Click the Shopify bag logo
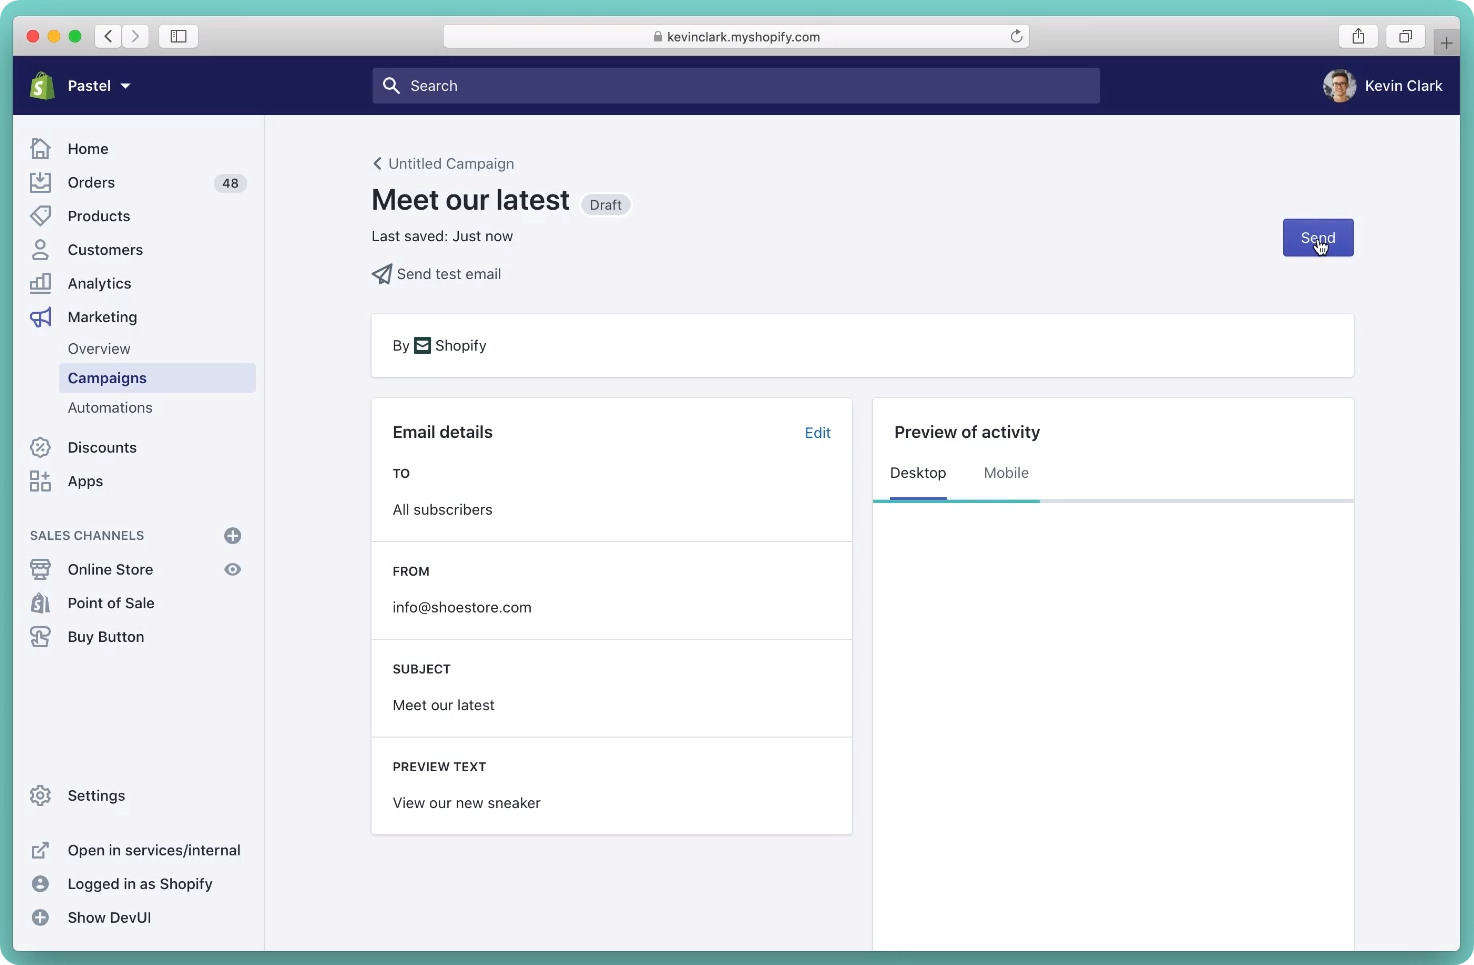The width and height of the screenshot is (1474, 965). 41,86
